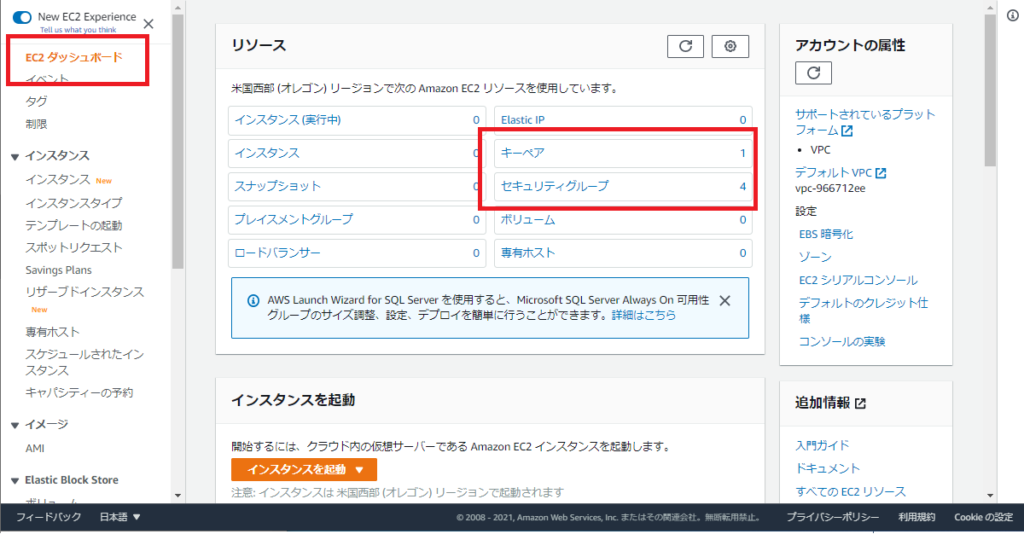Open デフォルト VPC link

[x=833, y=173]
